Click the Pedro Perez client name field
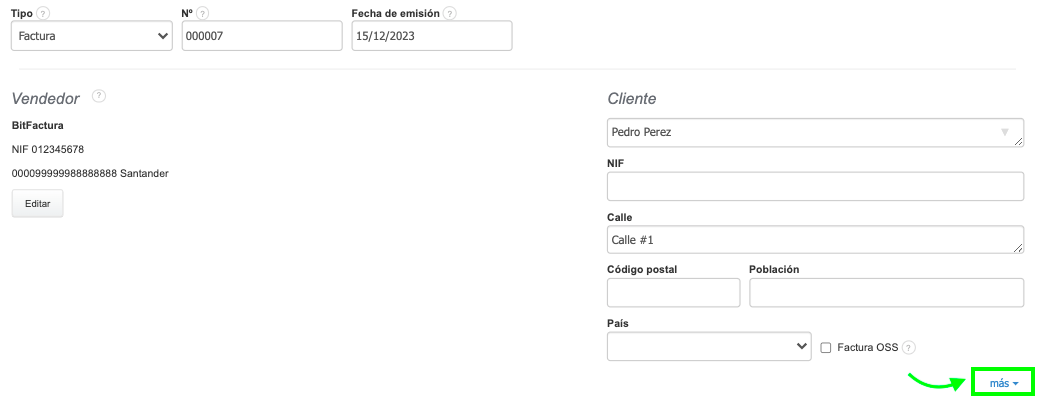This screenshot has width=1050, height=405. point(800,132)
